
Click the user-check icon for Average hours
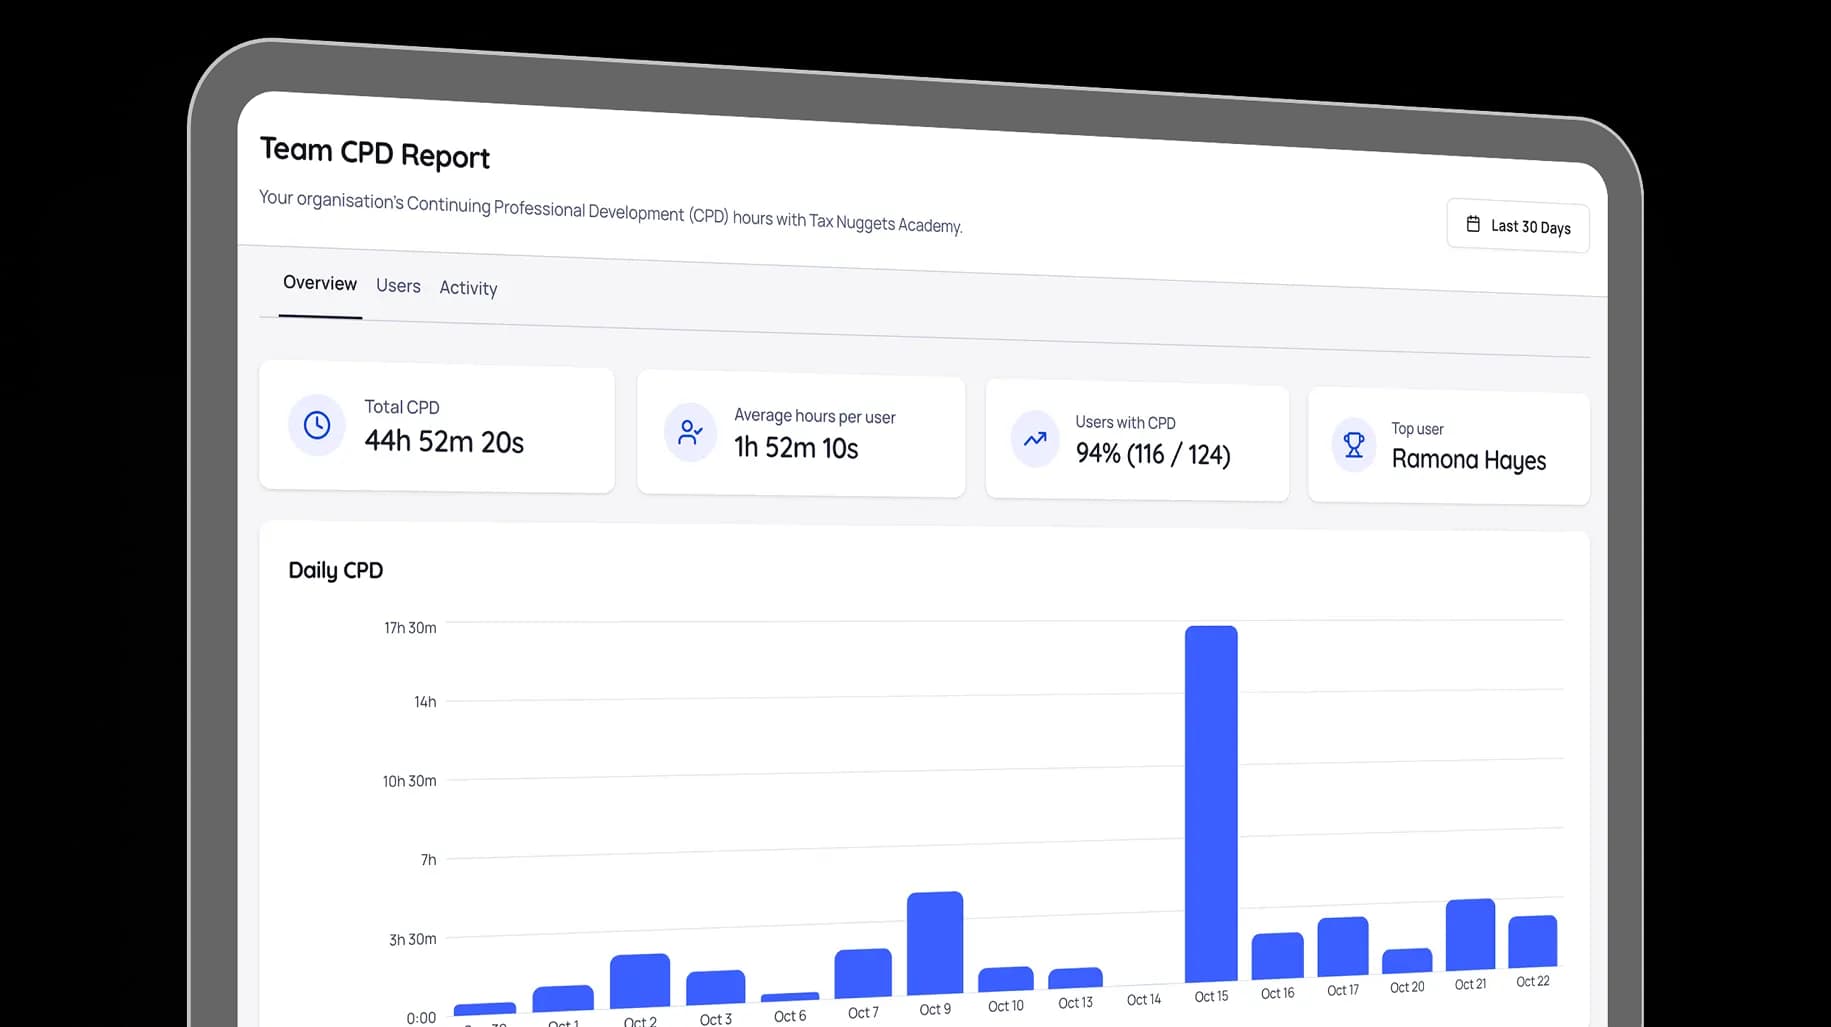coord(690,433)
